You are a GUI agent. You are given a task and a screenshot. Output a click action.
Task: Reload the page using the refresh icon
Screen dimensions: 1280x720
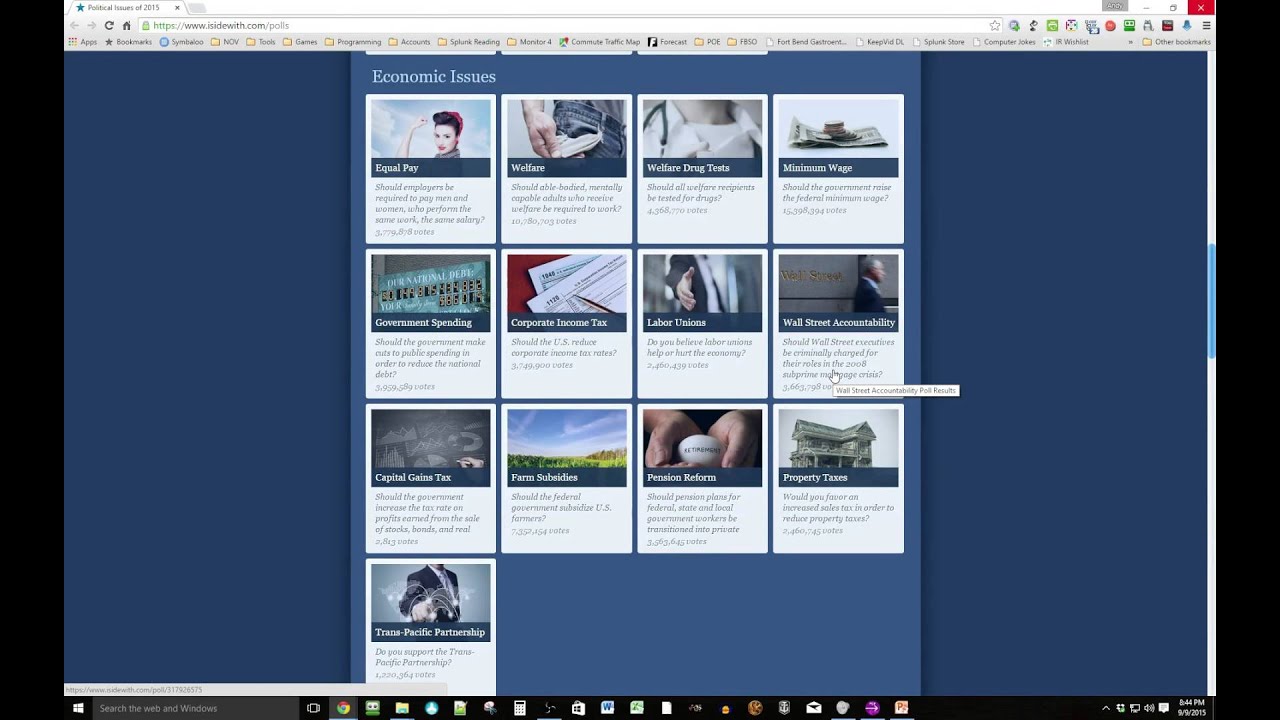[109, 25]
